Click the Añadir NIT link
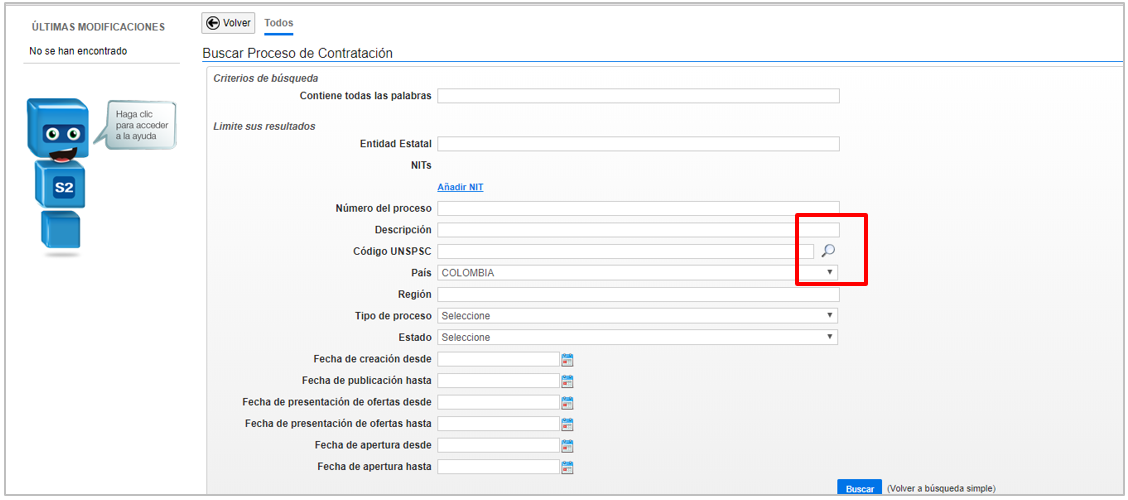 pos(460,187)
